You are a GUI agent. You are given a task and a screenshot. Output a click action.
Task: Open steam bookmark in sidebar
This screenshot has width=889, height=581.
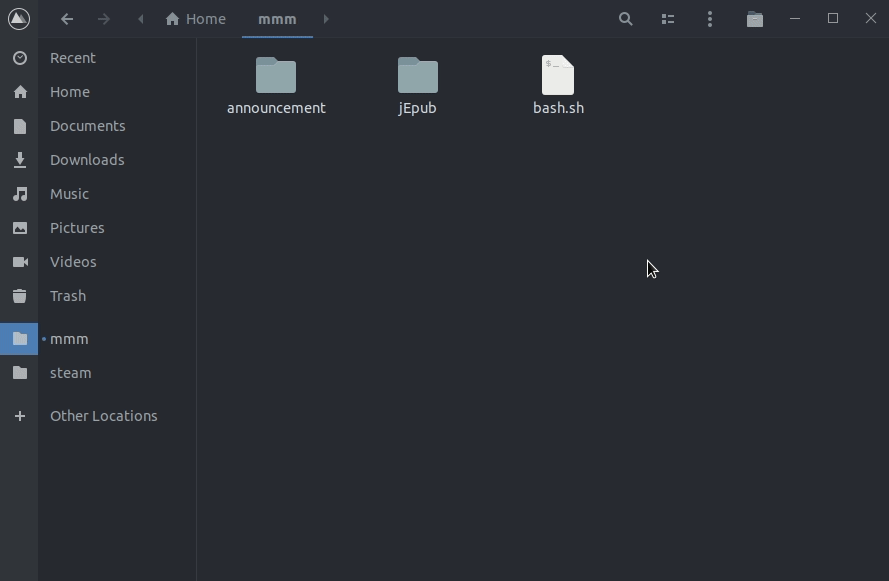70,373
